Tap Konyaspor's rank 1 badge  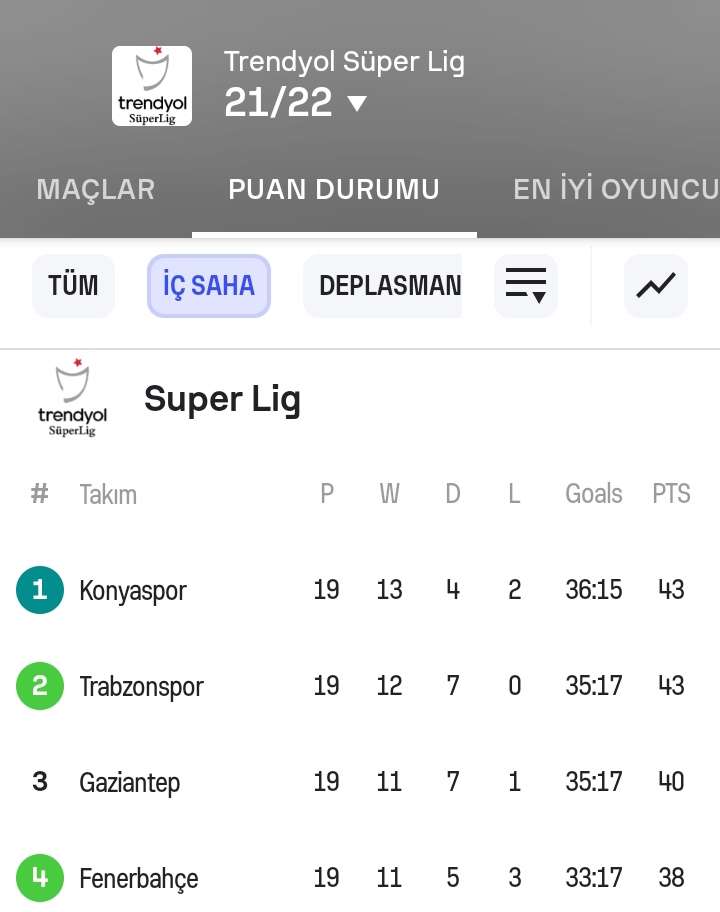point(40,590)
